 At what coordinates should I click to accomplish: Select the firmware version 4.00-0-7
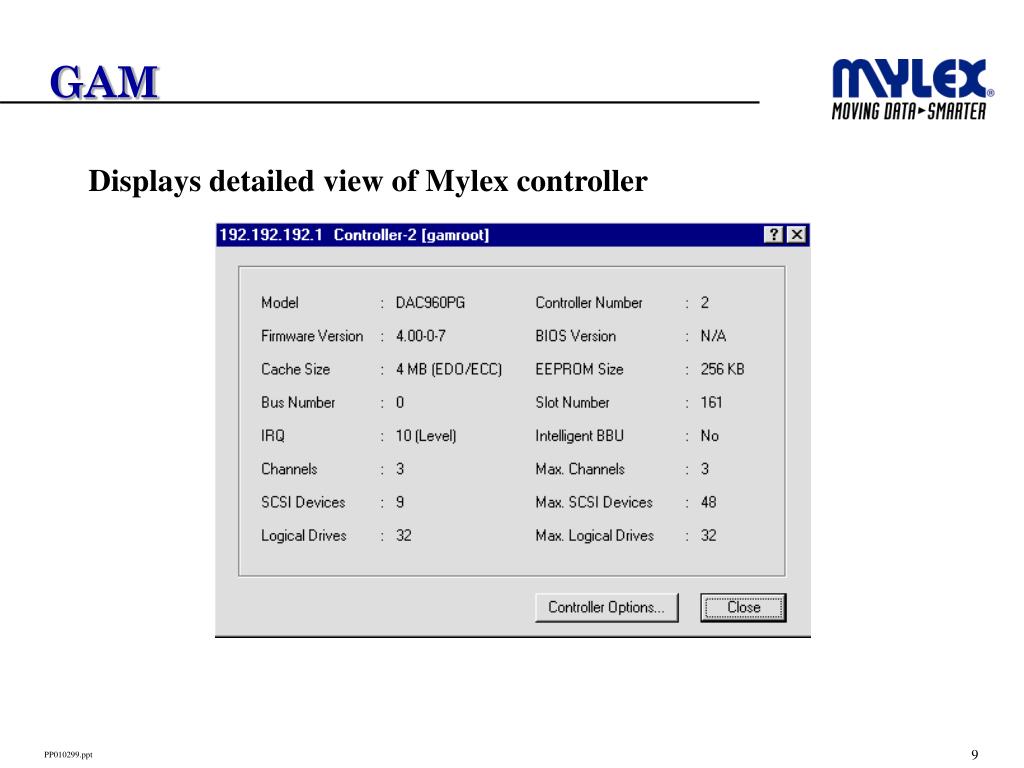pos(421,336)
